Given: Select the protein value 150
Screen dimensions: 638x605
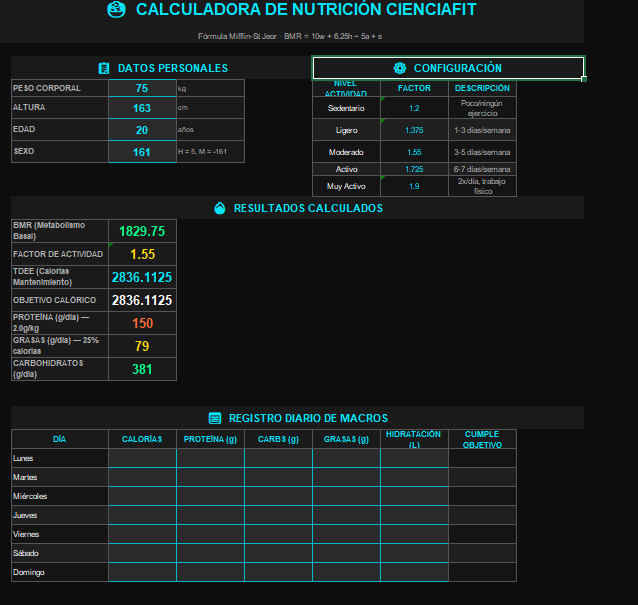Looking at the screenshot, I should pos(142,323).
